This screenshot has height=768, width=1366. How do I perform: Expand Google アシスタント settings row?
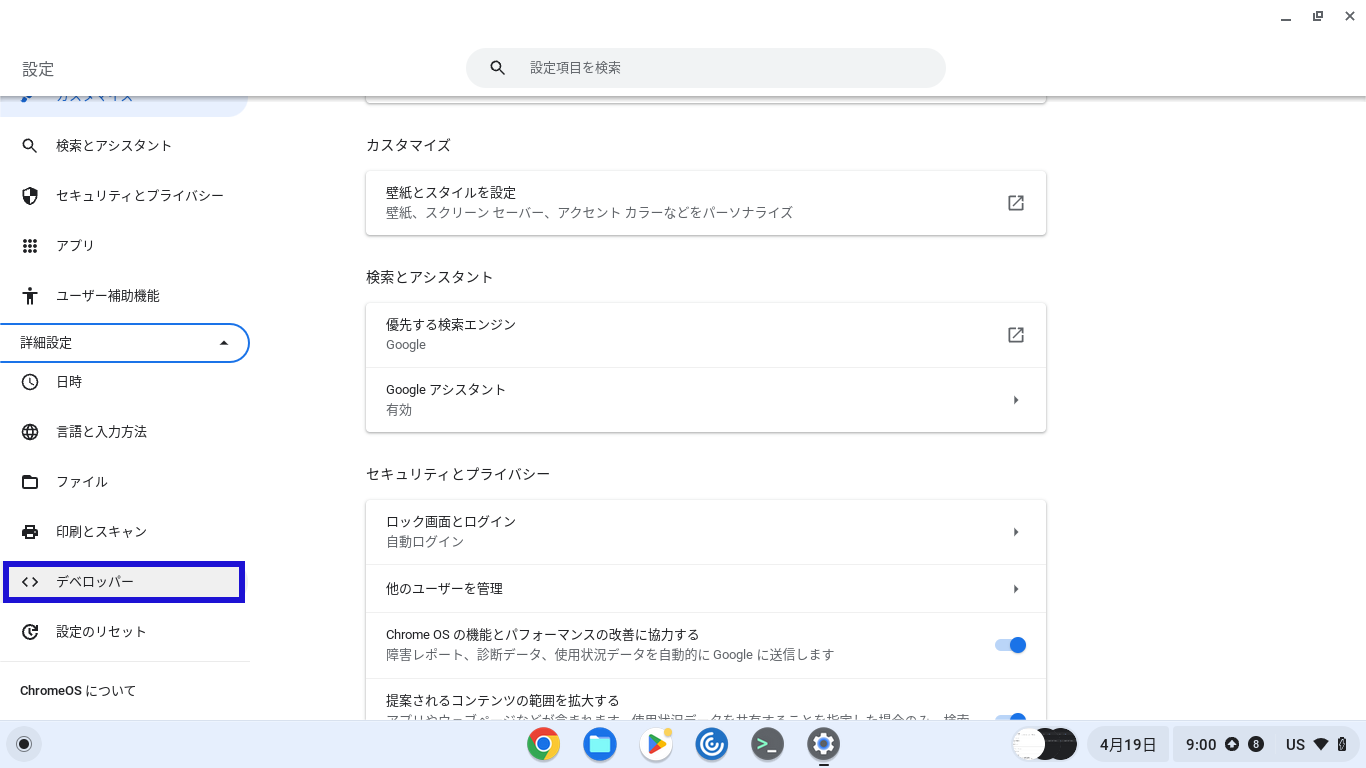1015,400
